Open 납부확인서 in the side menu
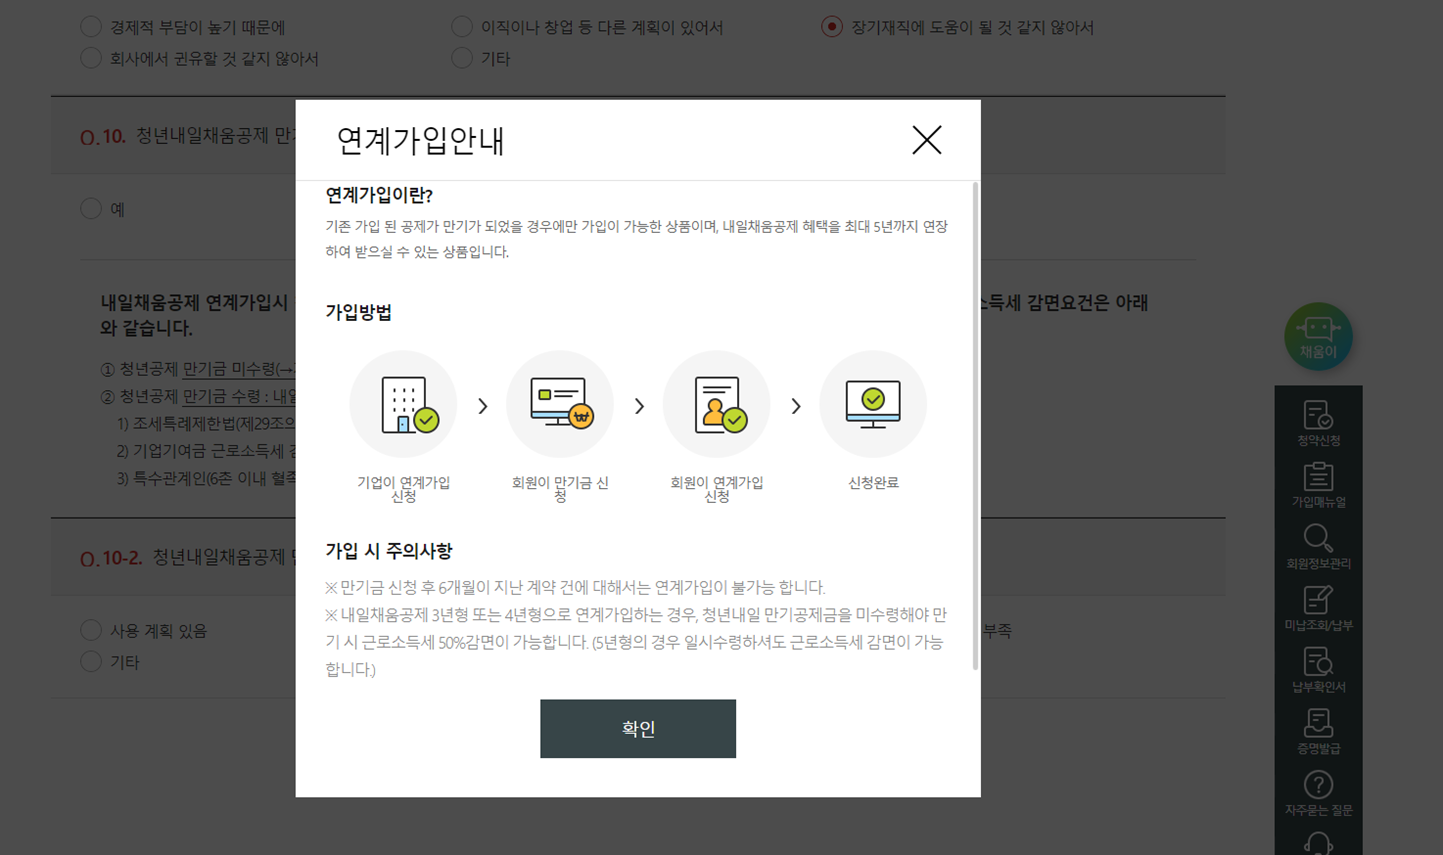Viewport: 1443px width, 855px height. (1318, 670)
